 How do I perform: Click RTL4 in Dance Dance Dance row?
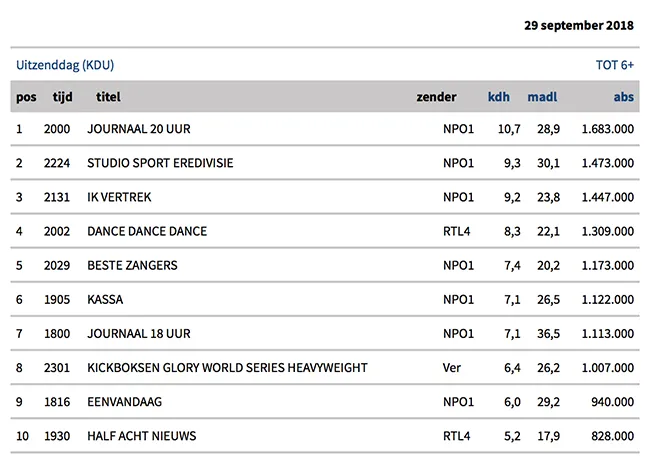click(x=457, y=231)
